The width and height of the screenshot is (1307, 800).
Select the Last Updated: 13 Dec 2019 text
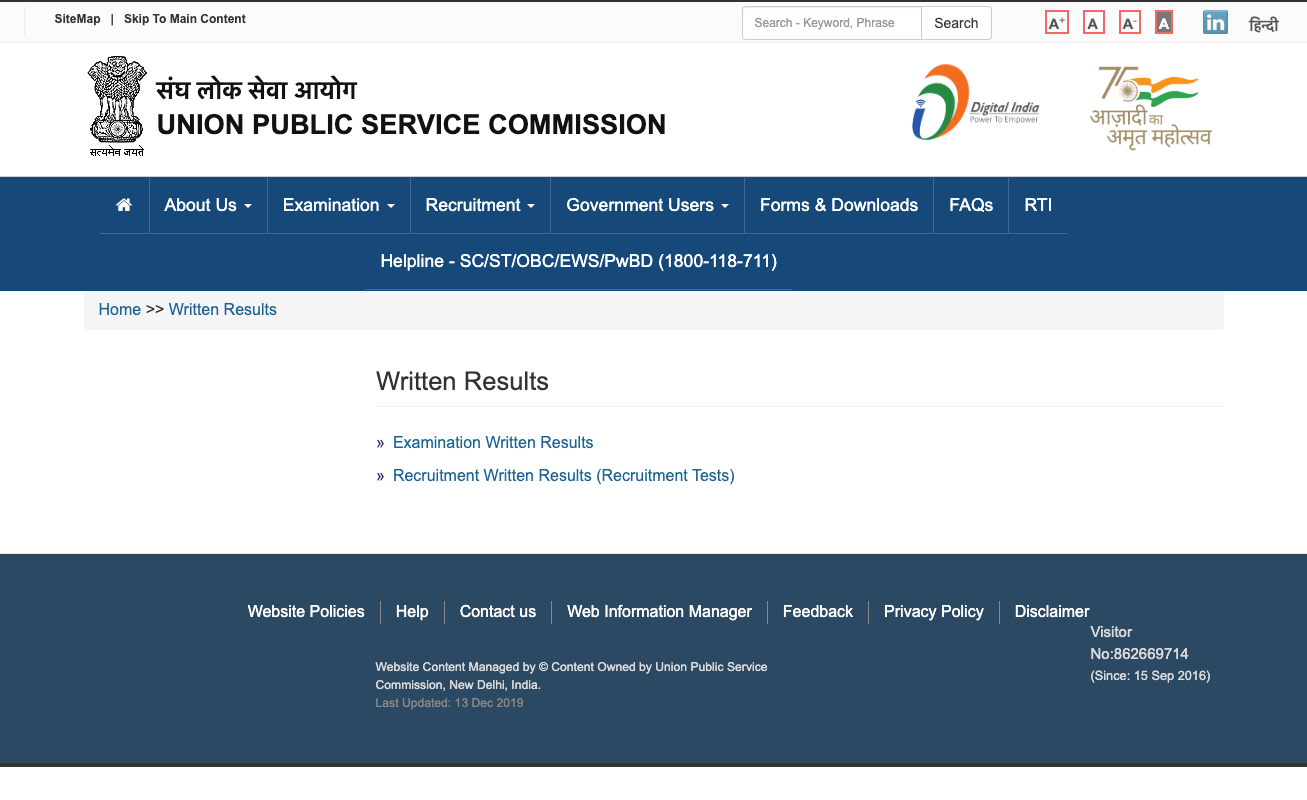(x=449, y=703)
